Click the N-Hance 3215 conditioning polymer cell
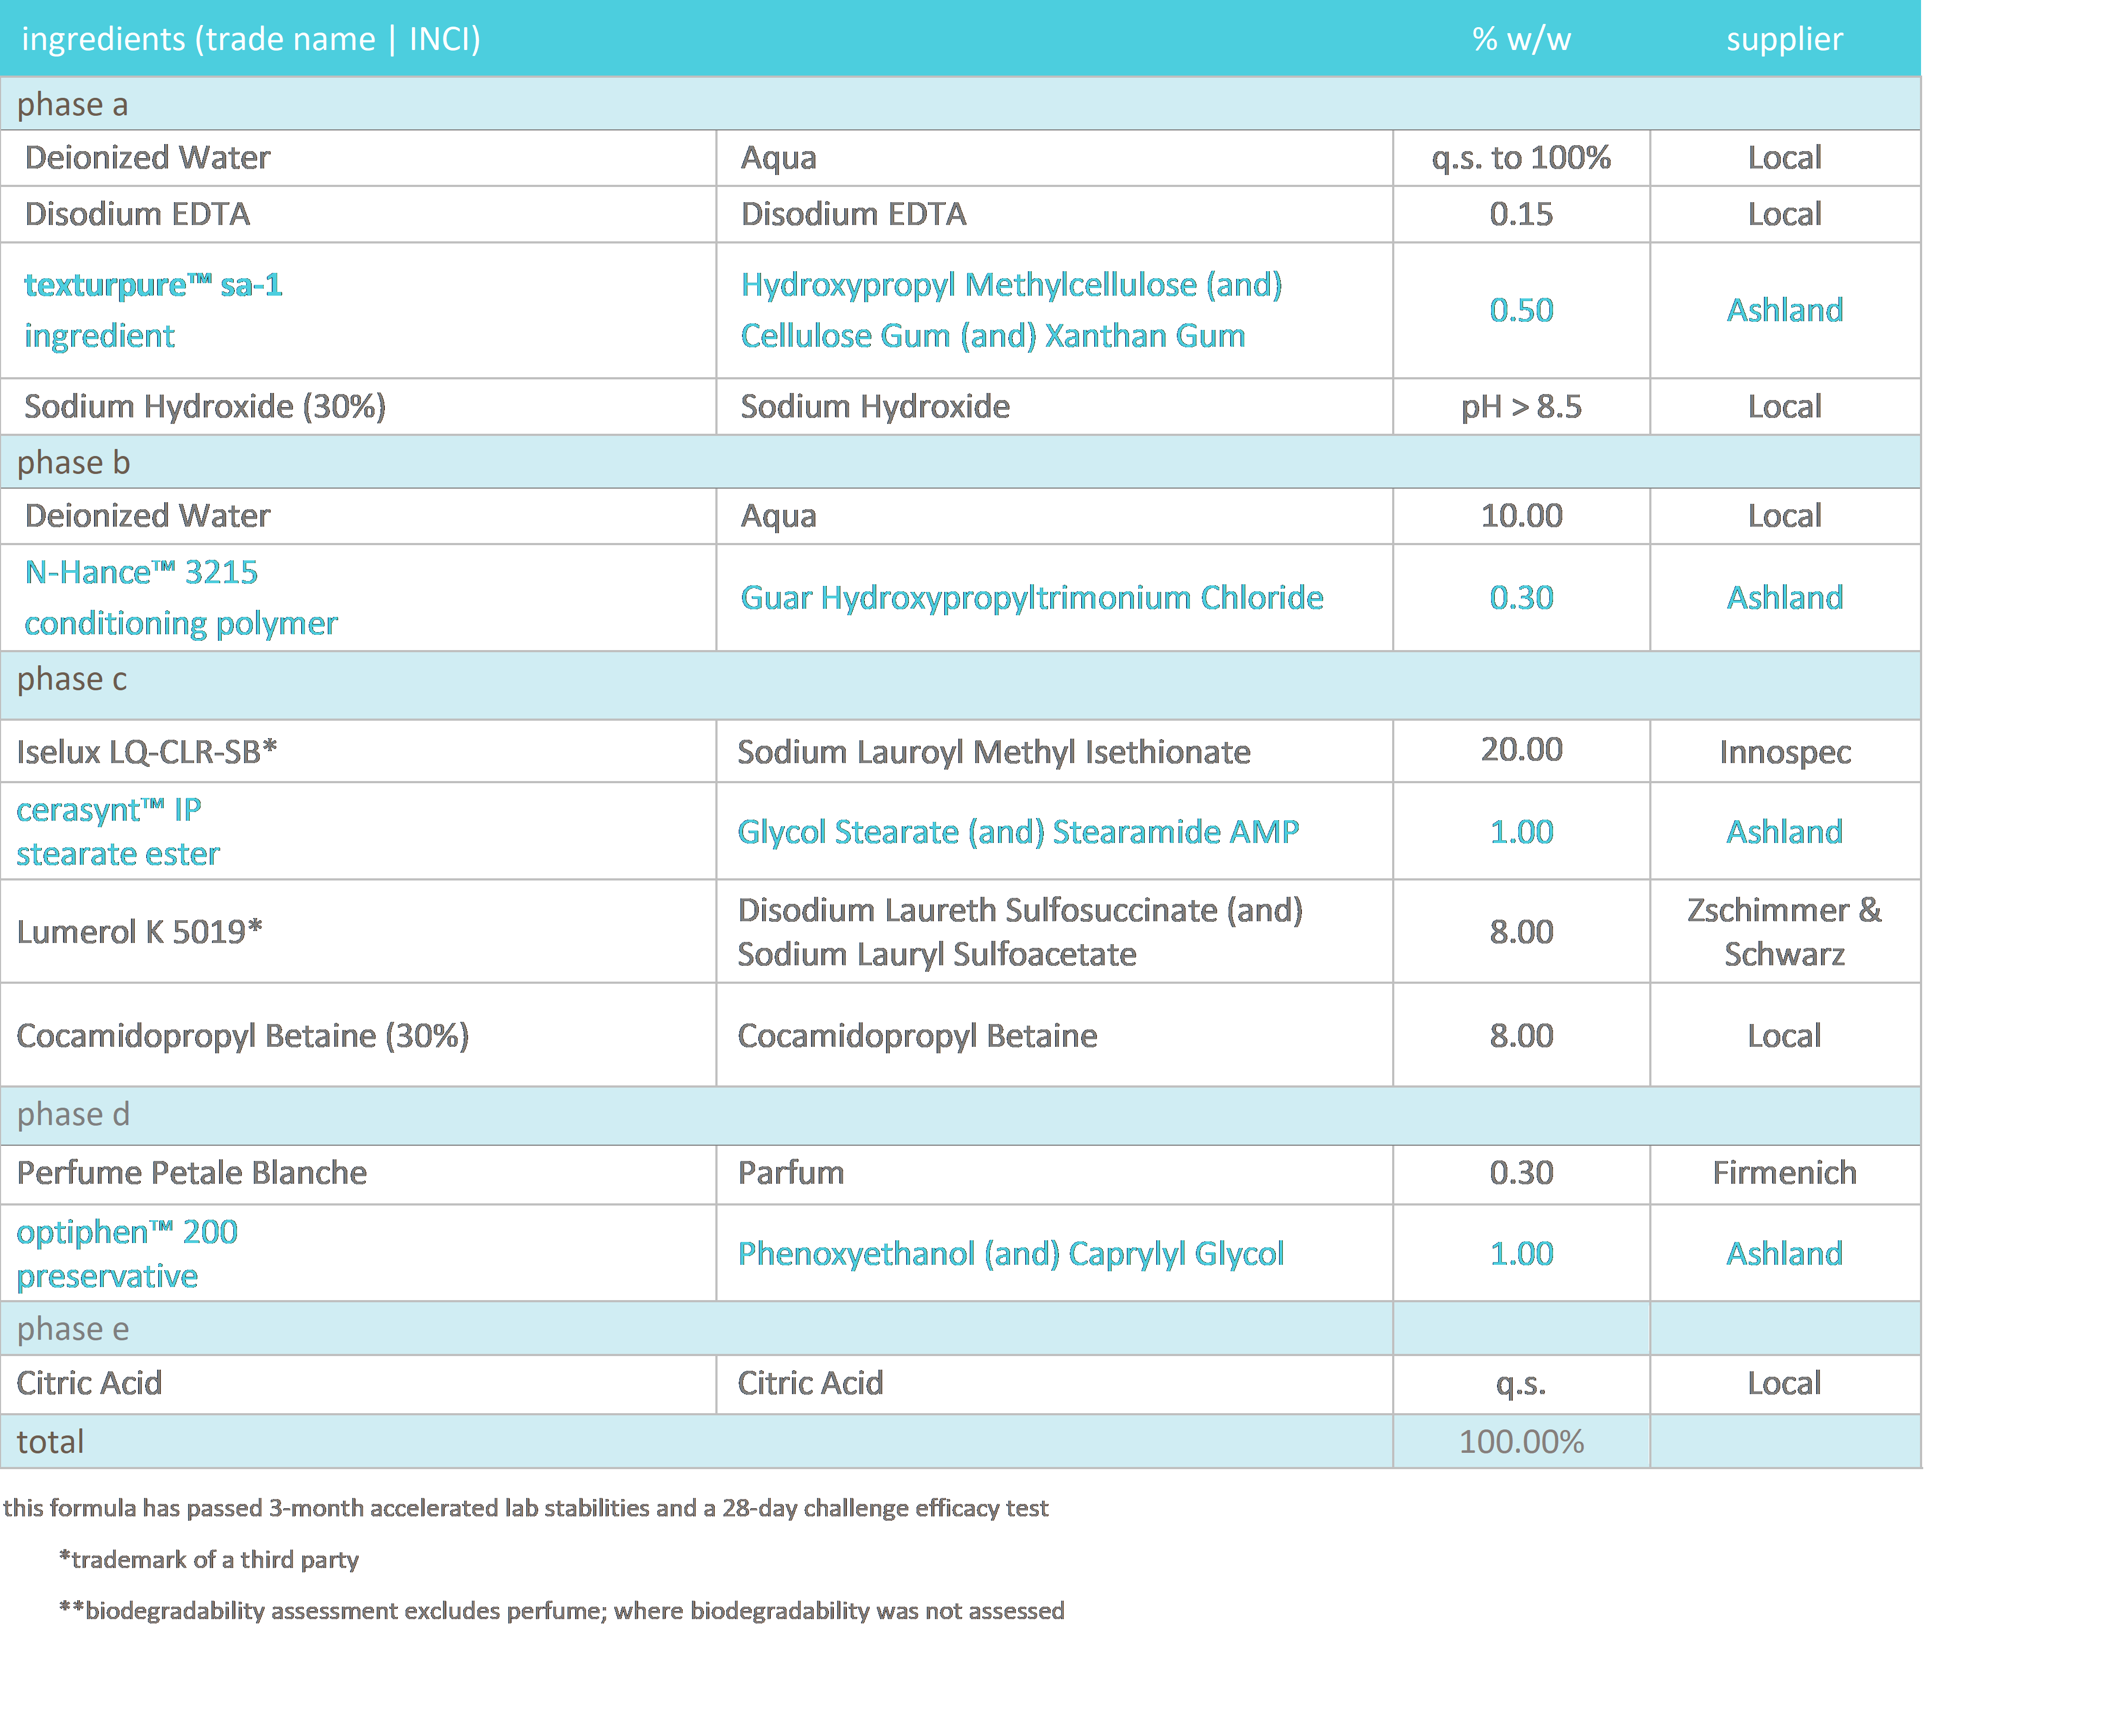 [181, 597]
